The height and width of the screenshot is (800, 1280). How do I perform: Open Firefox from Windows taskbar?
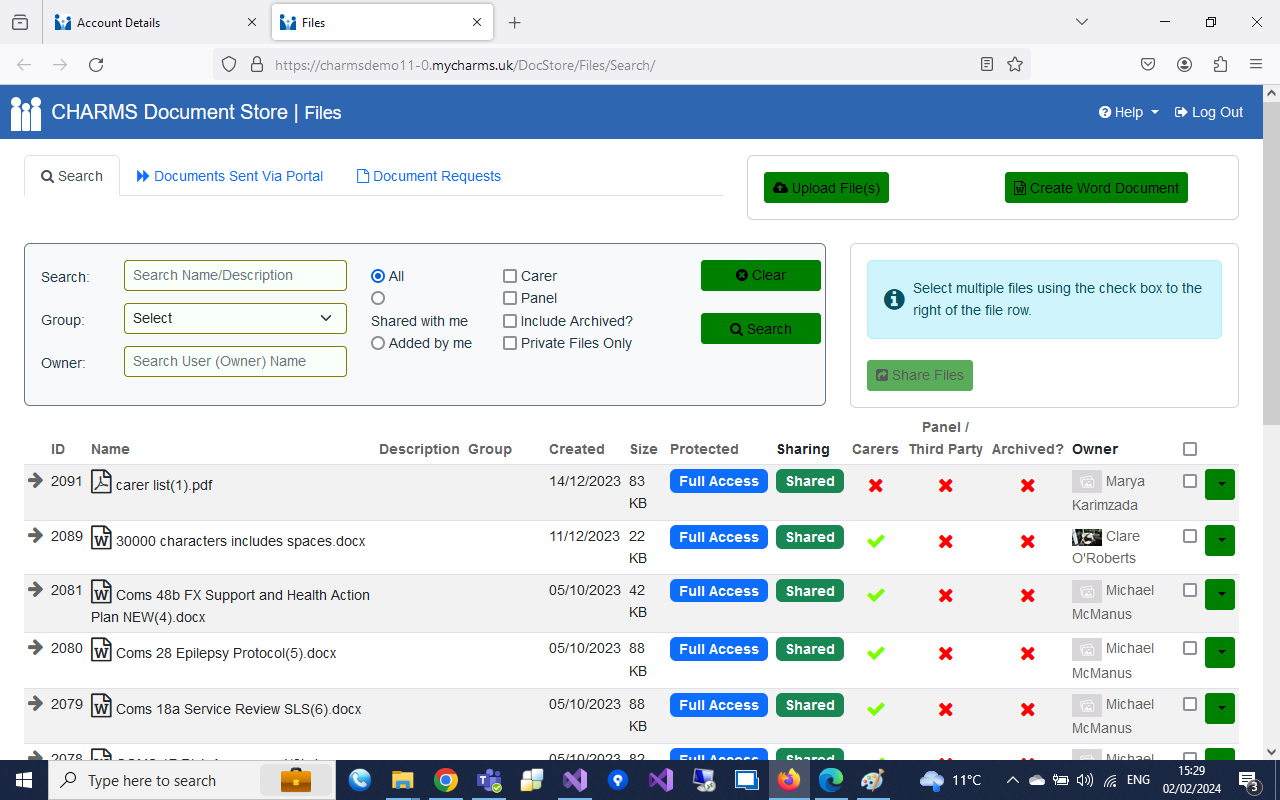[x=790, y=780]
